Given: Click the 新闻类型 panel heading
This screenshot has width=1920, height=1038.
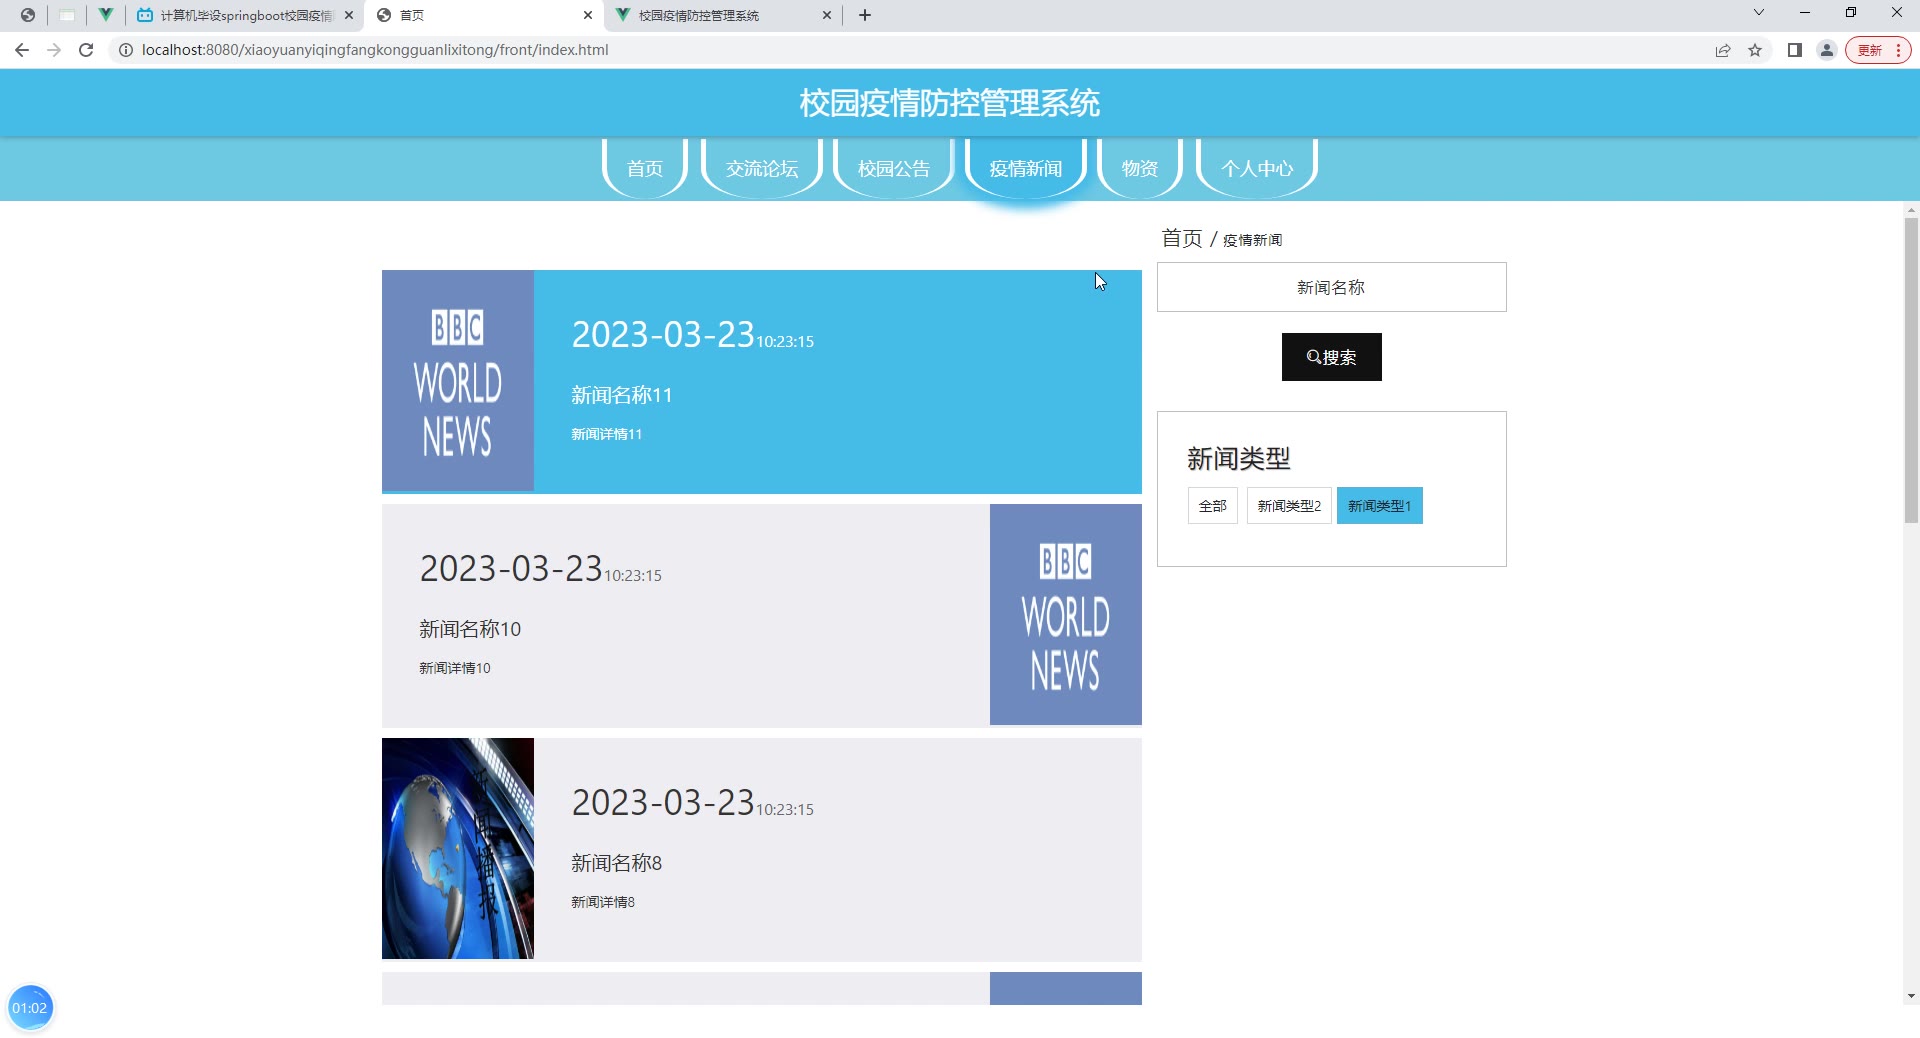Looking at the screenshot, I should click(x=1238, y=458).
